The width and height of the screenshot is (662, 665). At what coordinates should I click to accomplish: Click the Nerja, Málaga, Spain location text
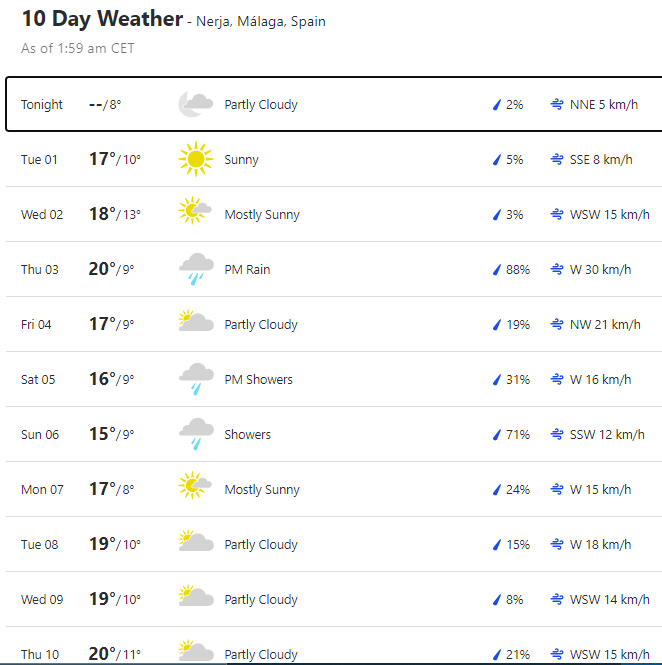click(260, 21)
